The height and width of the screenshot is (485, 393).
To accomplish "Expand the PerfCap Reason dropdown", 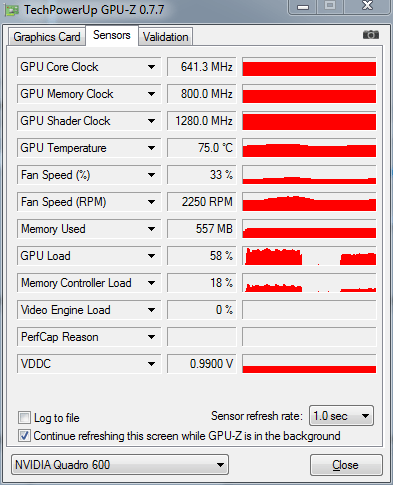I will 151,337.
